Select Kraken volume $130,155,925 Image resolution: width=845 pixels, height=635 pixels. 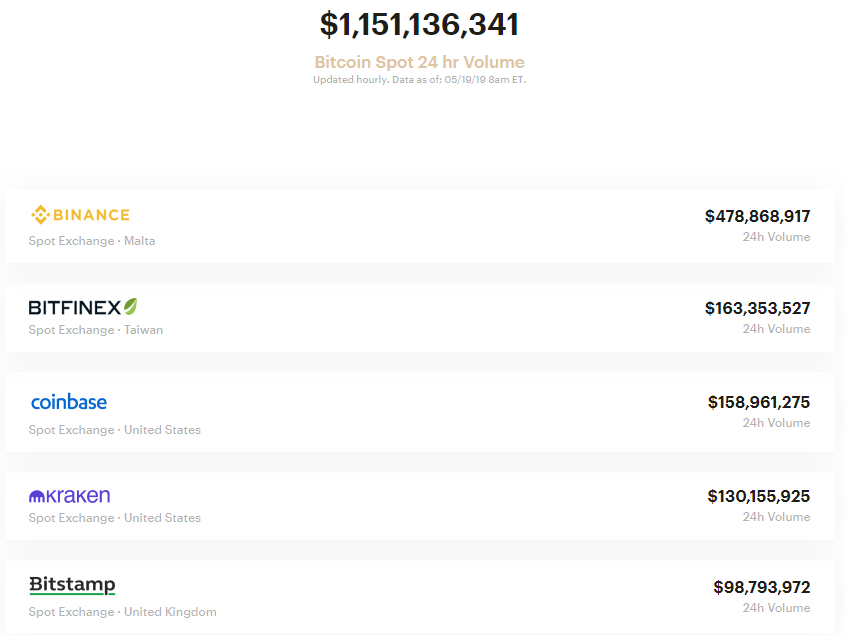click(x=758, y=496)
